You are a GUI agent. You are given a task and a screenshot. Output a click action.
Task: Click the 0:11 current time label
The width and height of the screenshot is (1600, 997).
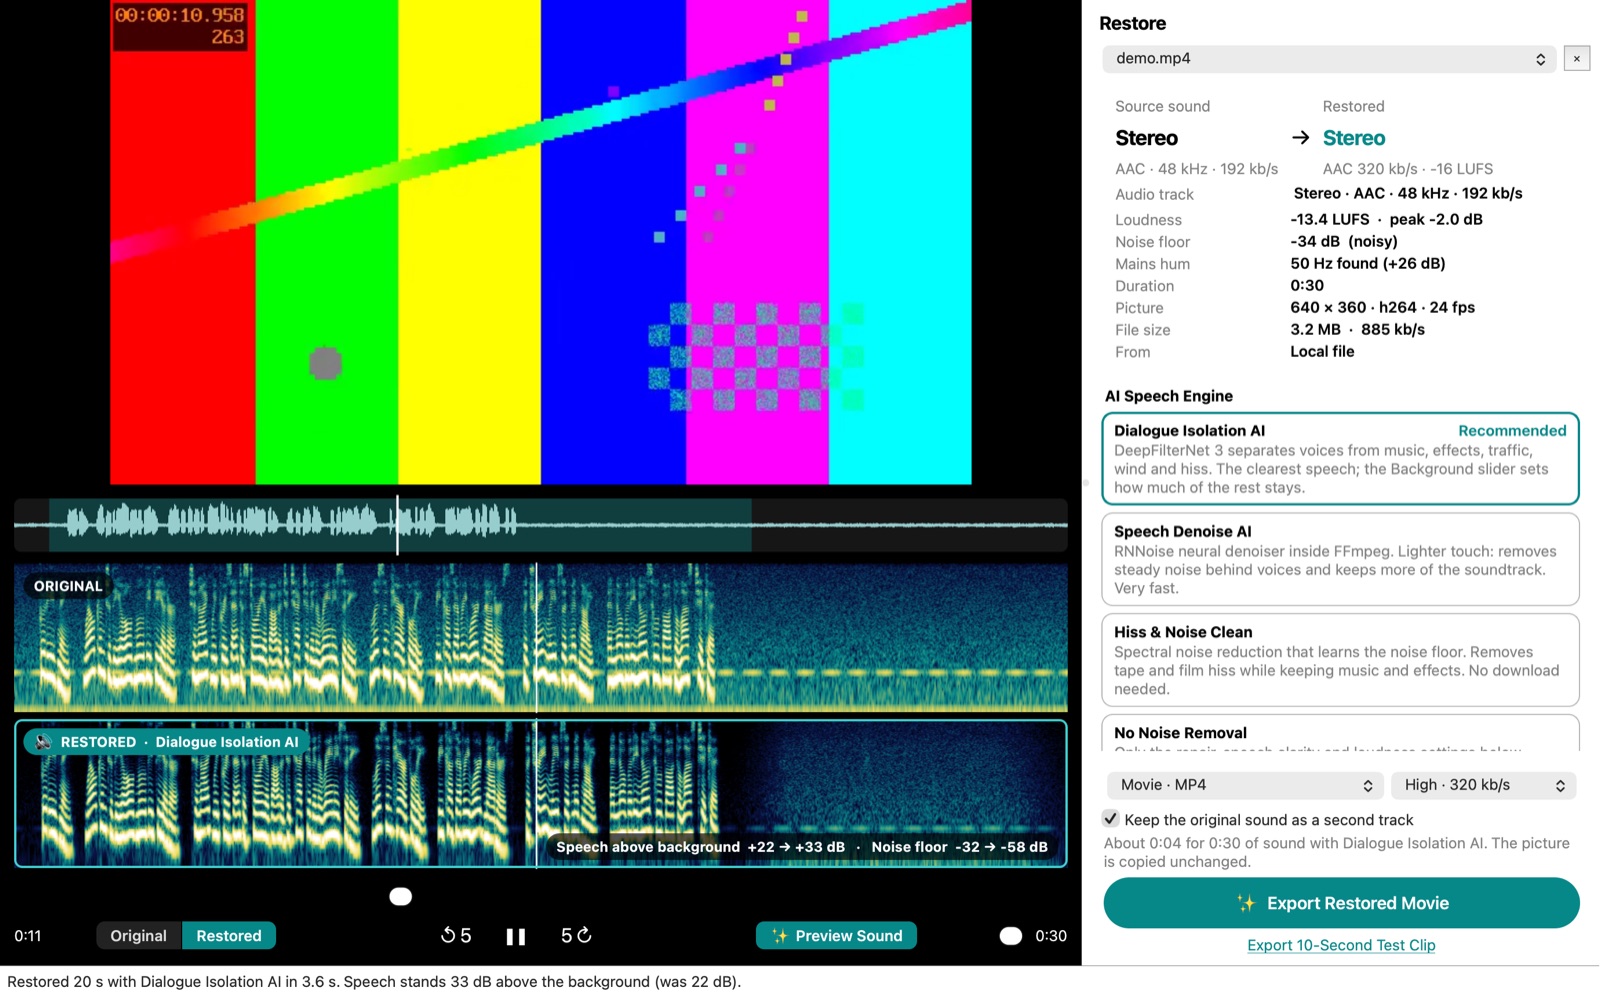click(28, 936)
